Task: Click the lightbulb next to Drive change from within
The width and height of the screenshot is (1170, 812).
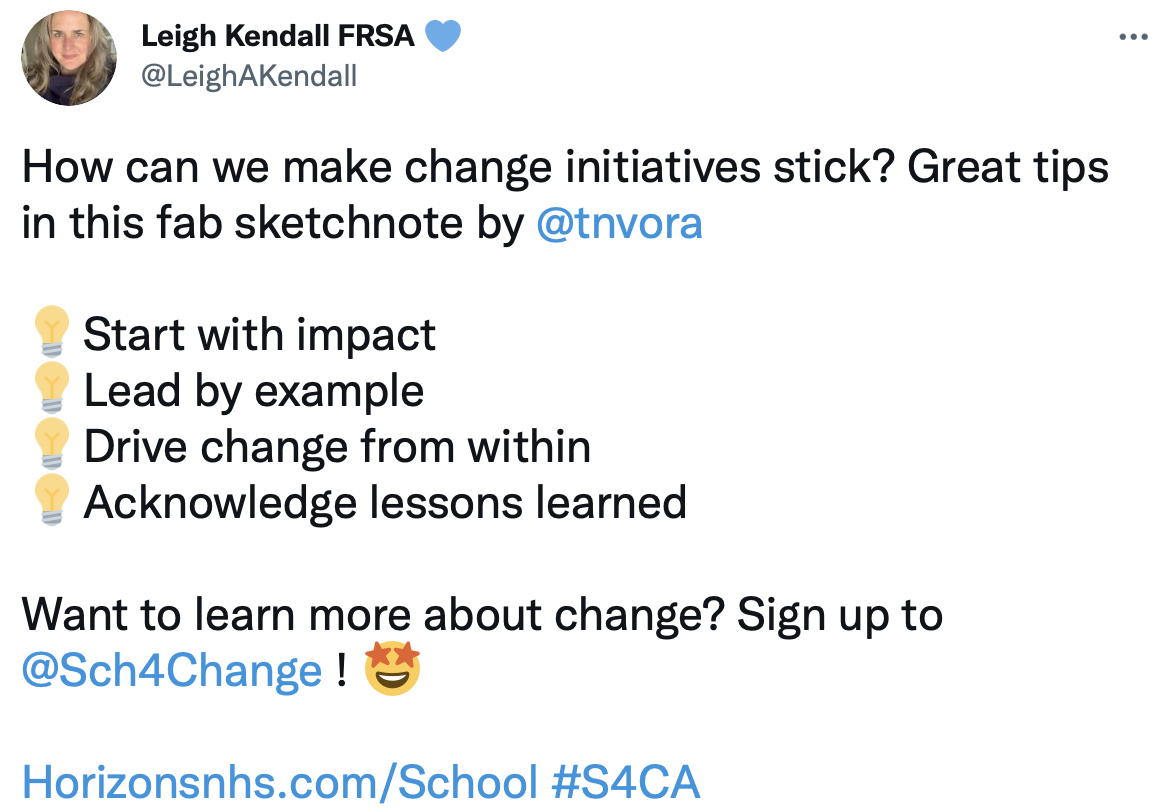Action: tap(51, 444)
